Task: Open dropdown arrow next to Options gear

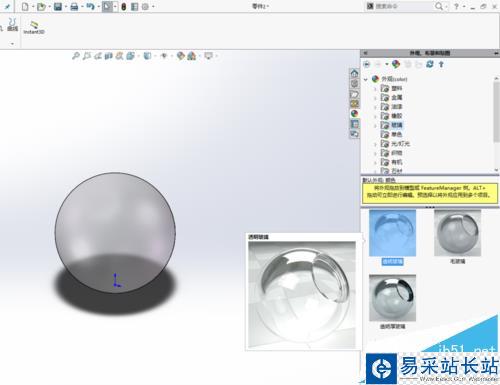Action: coord(153,7)
